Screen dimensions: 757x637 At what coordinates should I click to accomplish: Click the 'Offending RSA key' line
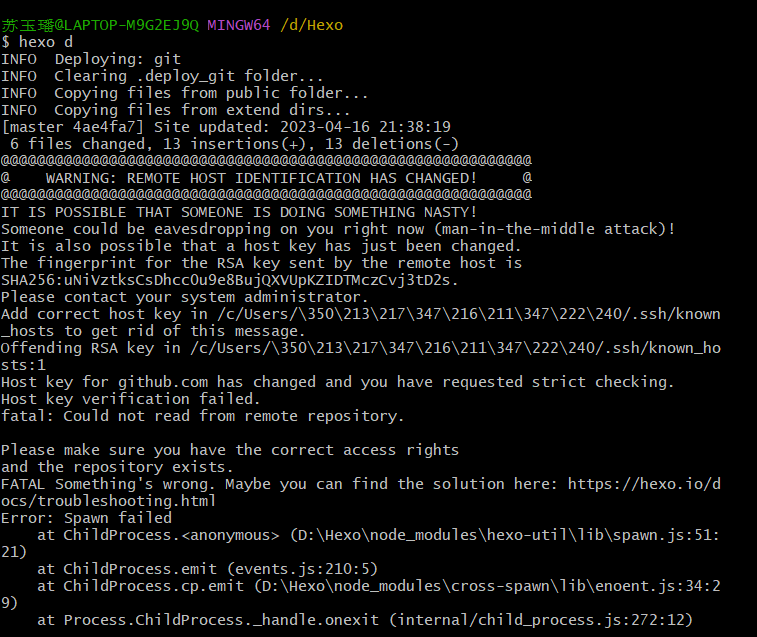pos(361,348)
